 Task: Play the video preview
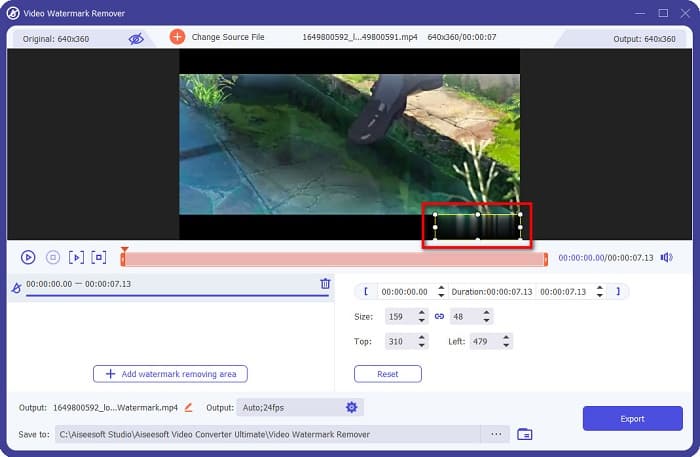(x=28, y=258)
